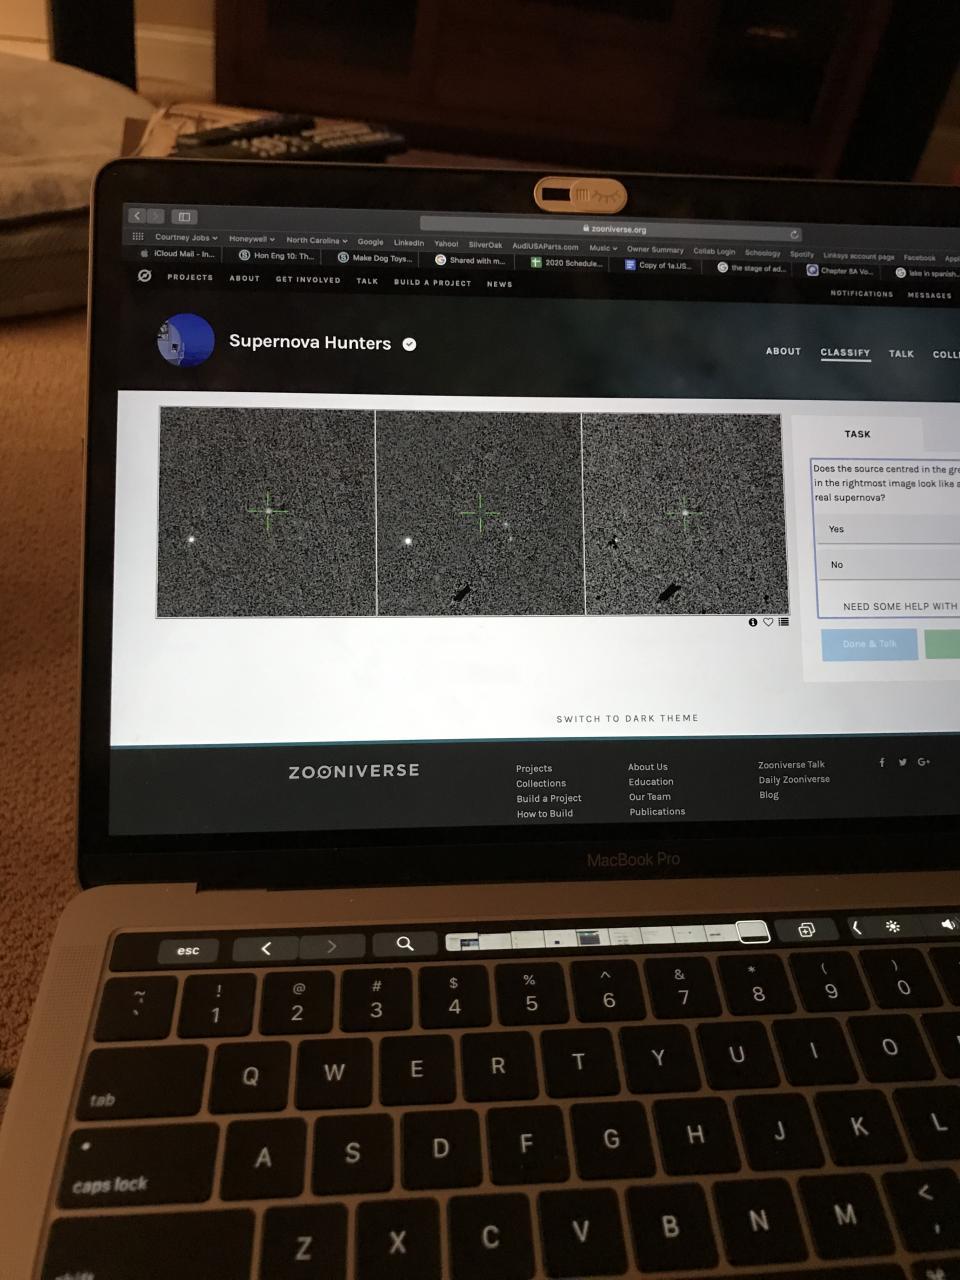Click the zooniverse.org address bar

(x=614, y=228)
